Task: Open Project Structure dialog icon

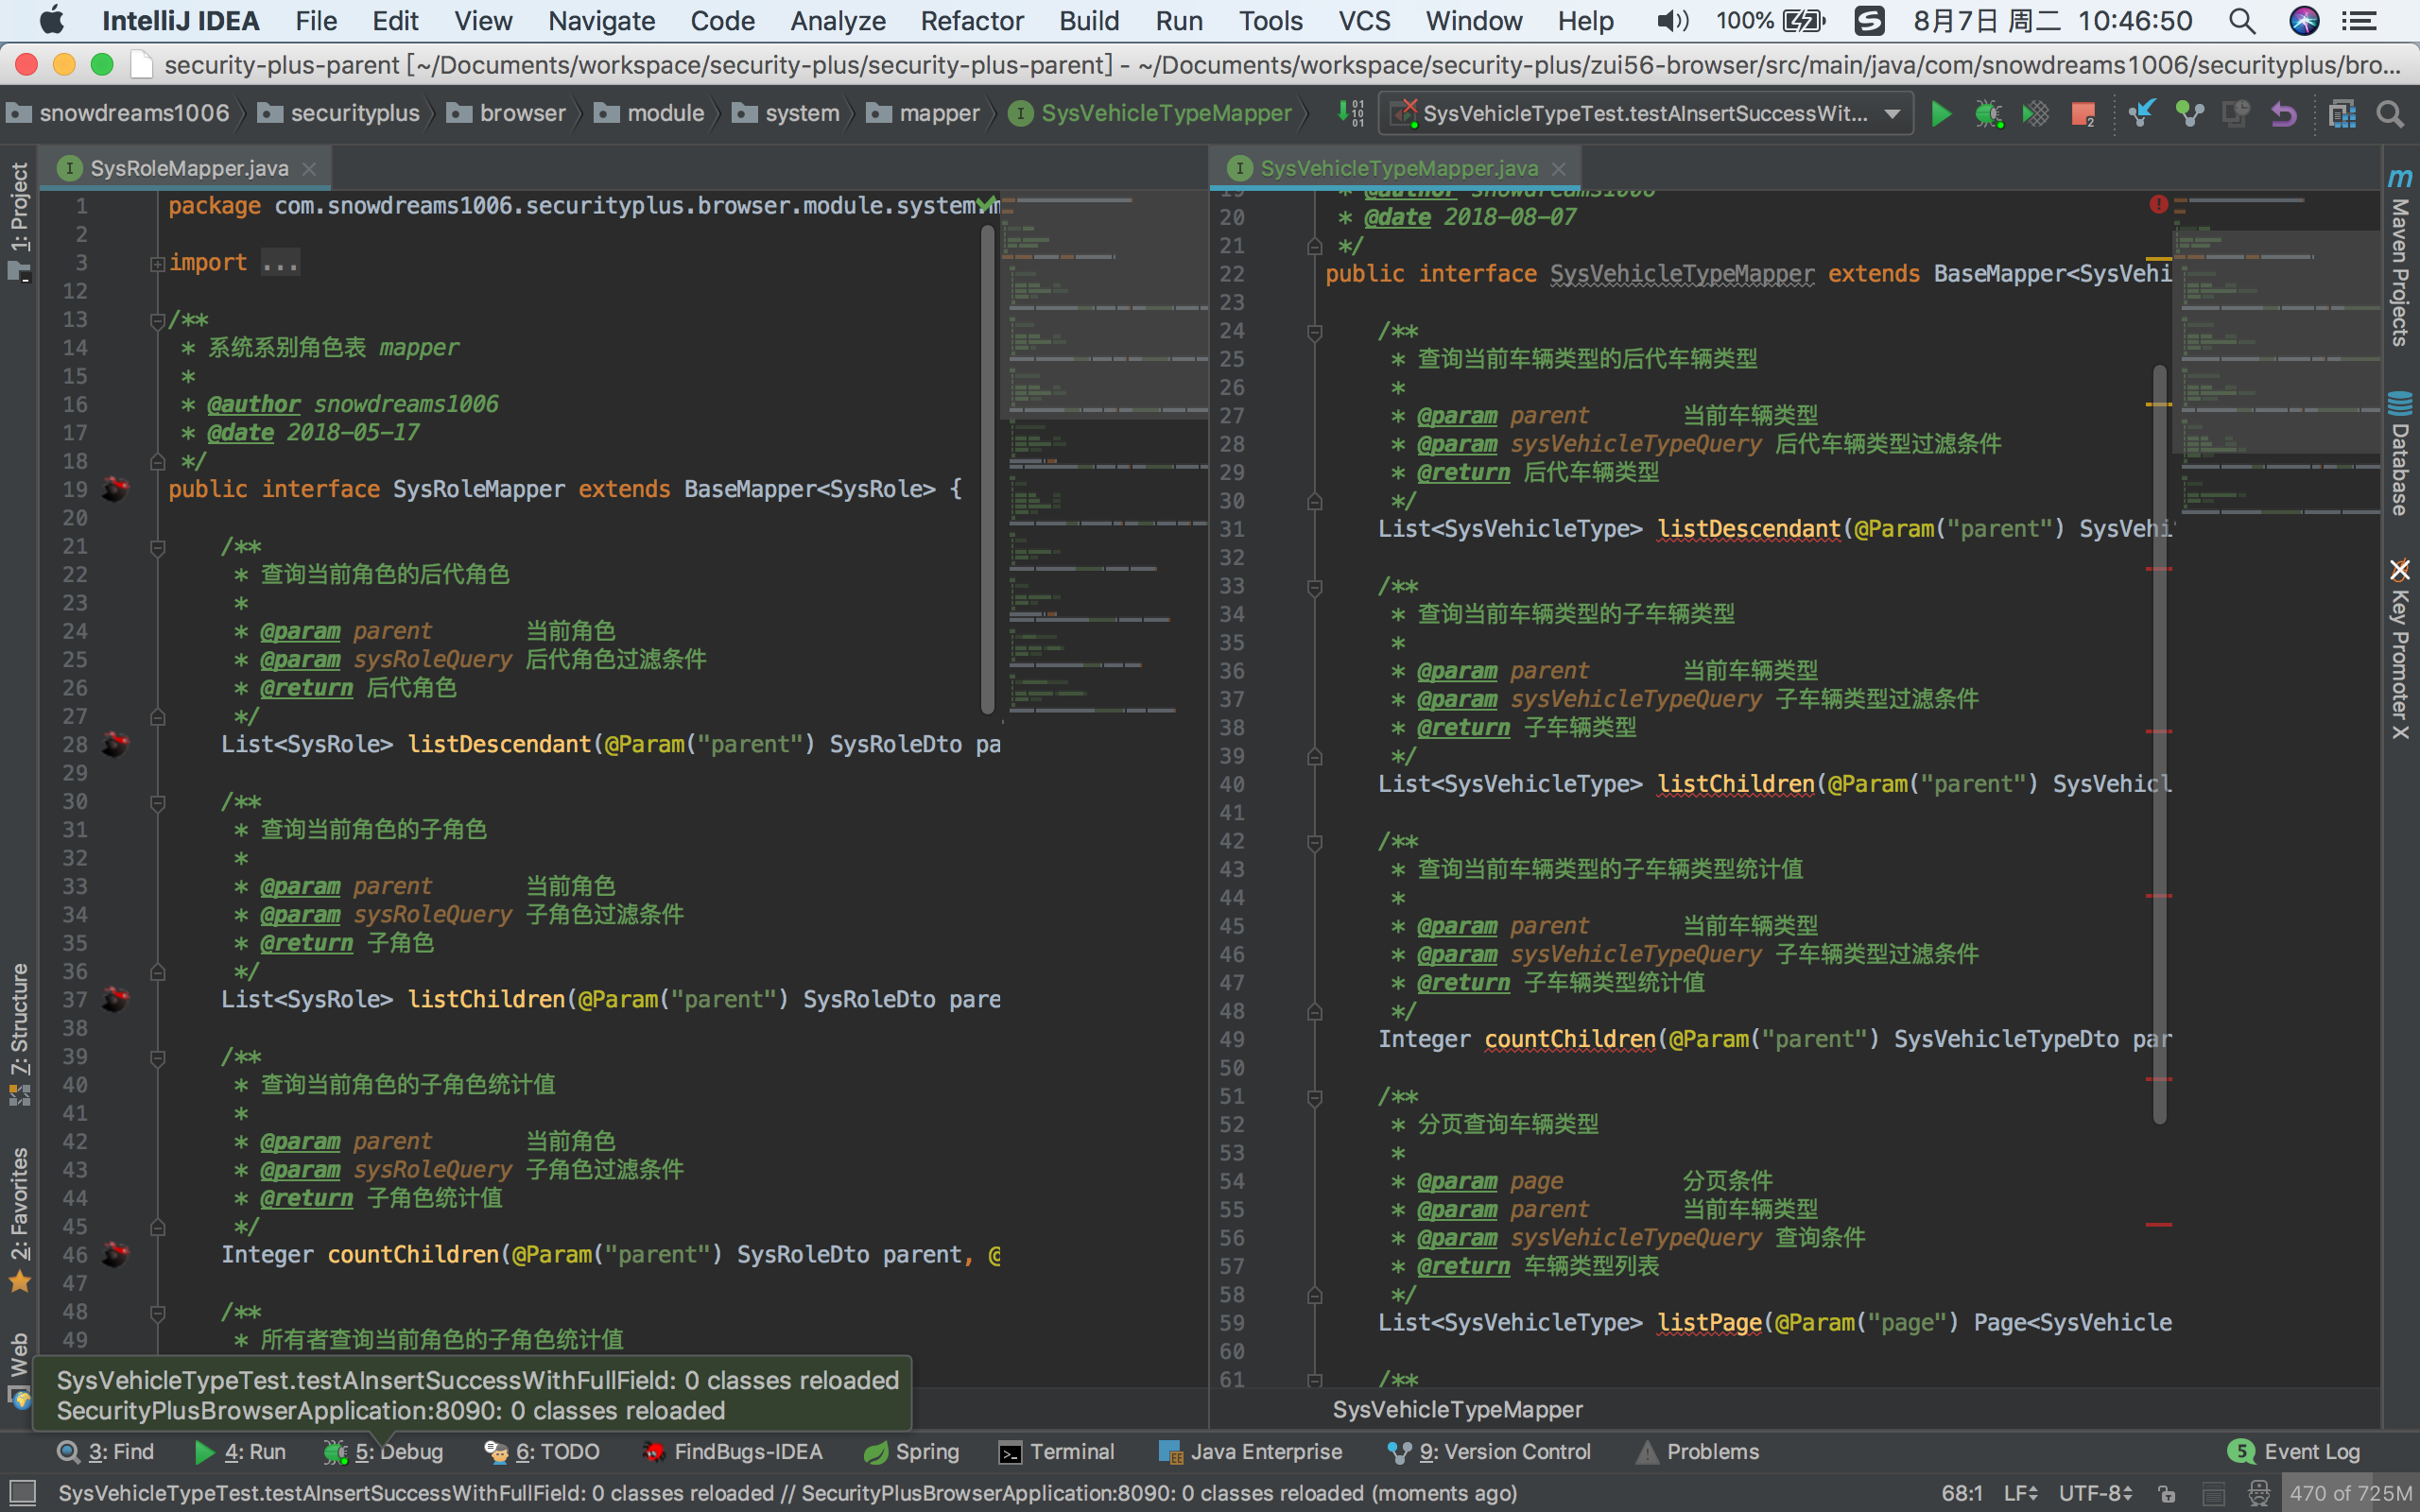Action: (x=2342, y=114)
